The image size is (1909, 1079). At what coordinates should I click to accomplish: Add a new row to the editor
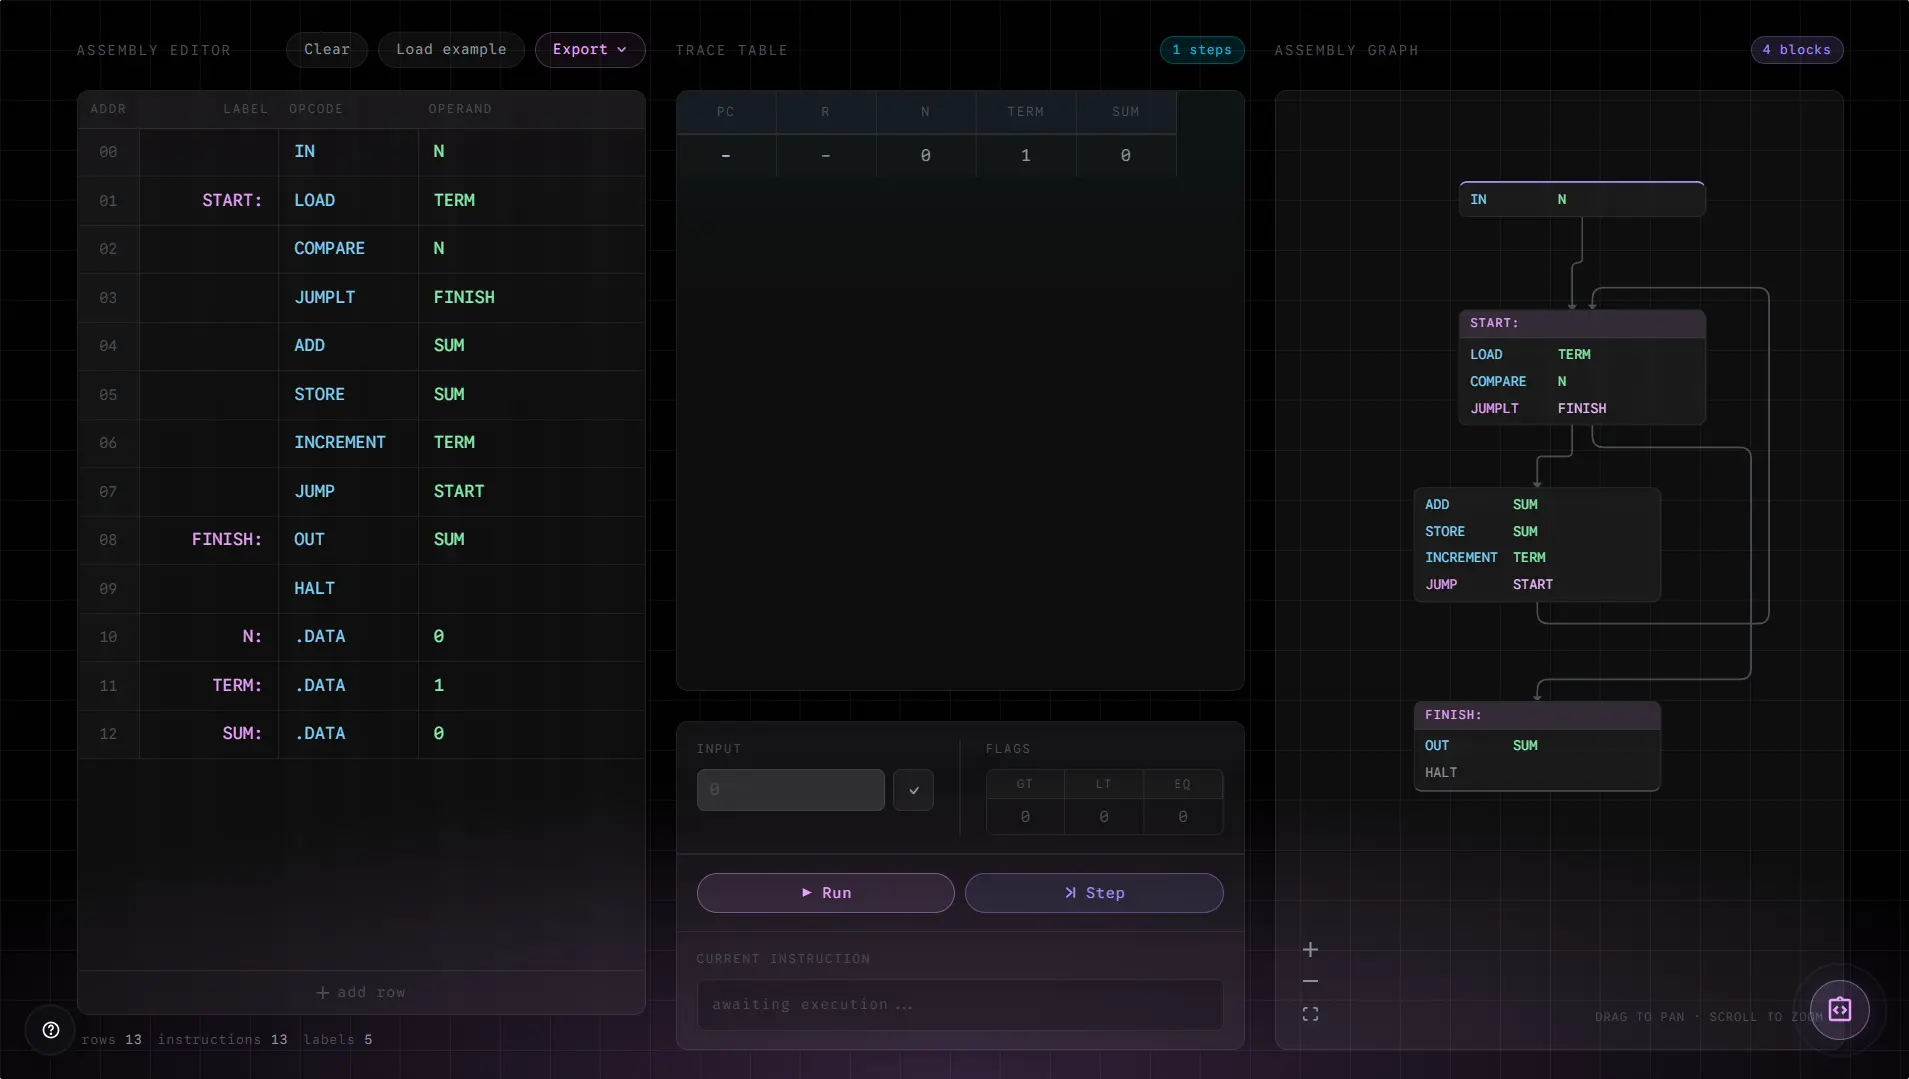(x=361, y=993)
